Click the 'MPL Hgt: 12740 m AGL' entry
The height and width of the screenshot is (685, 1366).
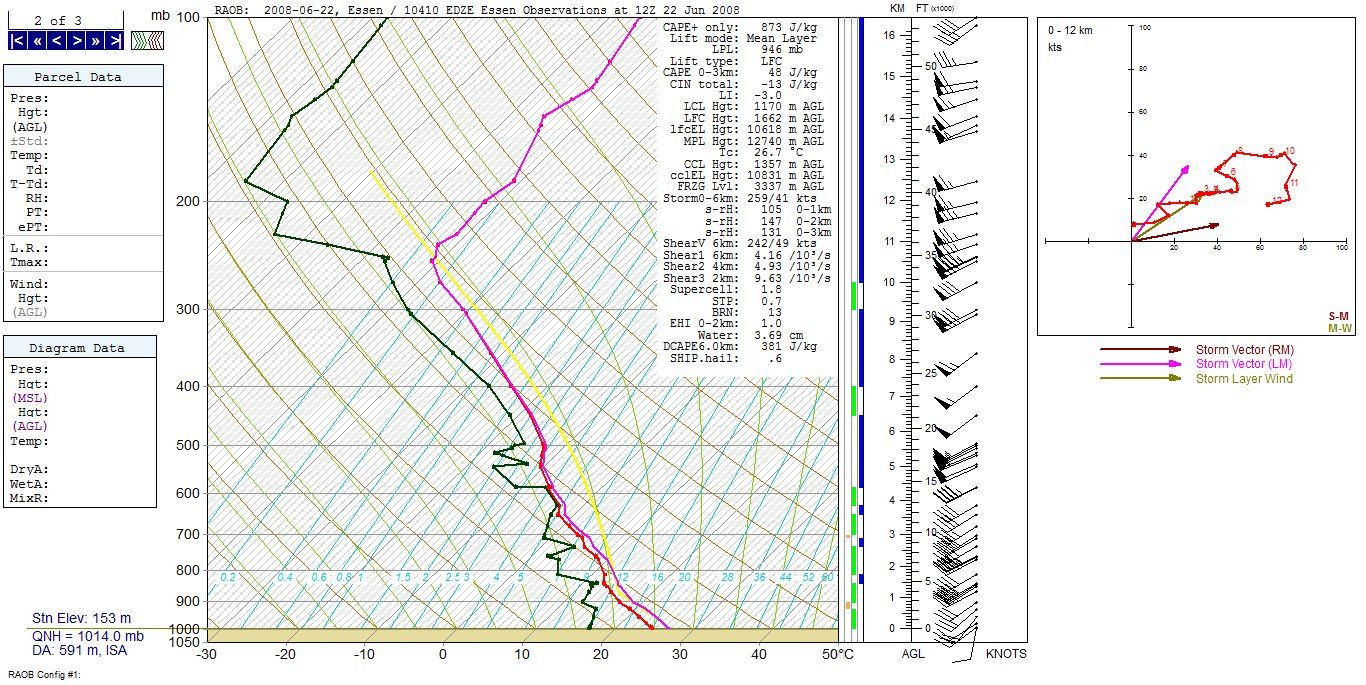(x=754, y=141)
